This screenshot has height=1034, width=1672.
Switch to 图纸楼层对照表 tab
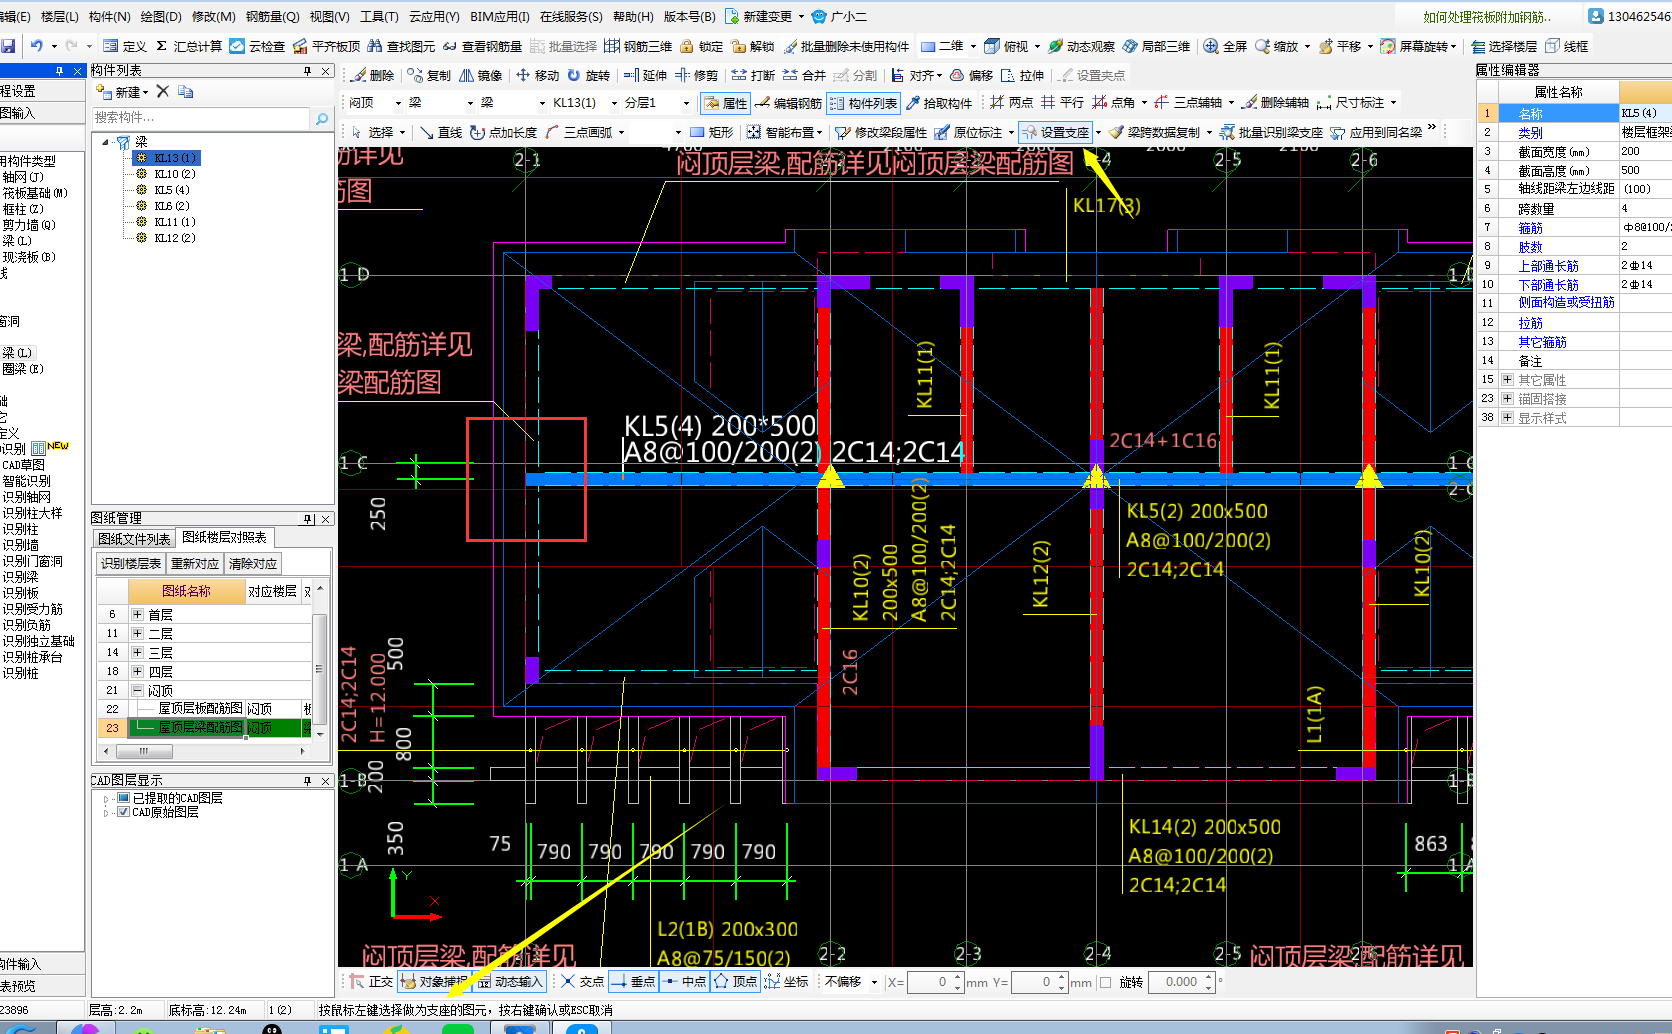click(x=225, y=537)
